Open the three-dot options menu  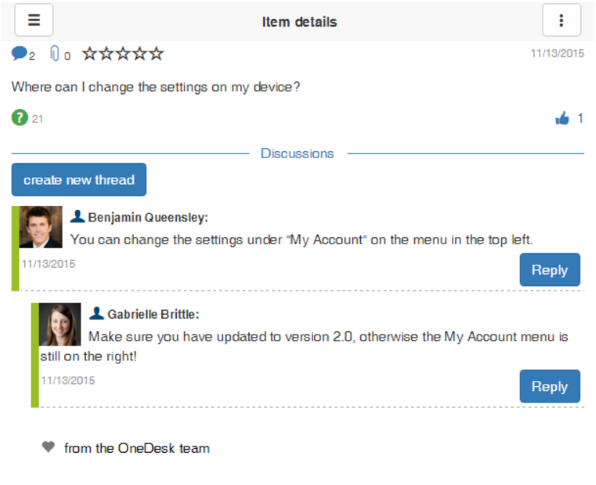pyautogui.click(x=561, y=20)
